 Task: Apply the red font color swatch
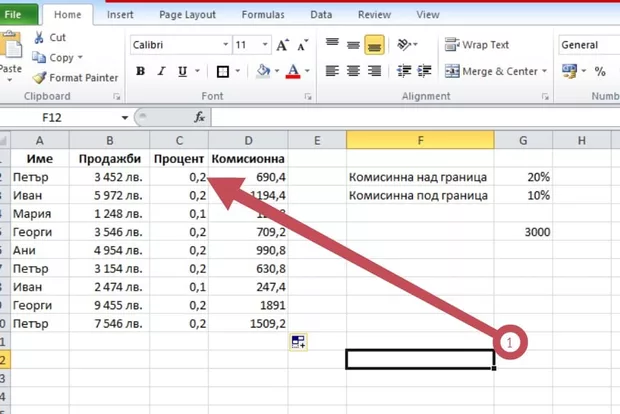click(x=292, y=72)
